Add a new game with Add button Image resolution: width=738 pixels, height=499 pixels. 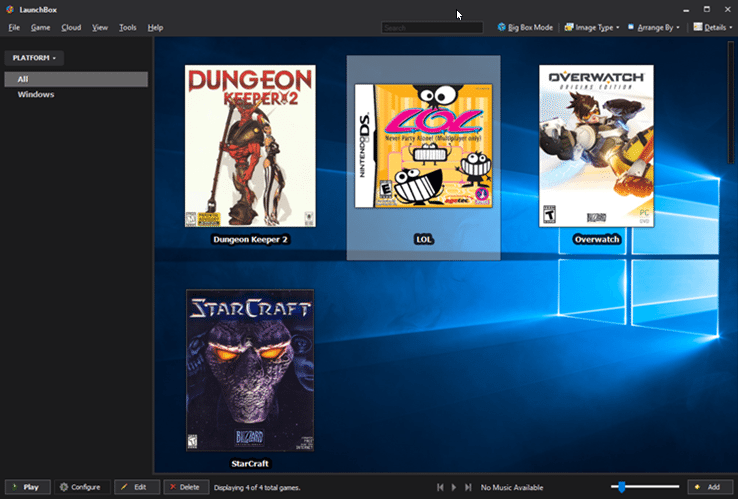tap(707, 487)
